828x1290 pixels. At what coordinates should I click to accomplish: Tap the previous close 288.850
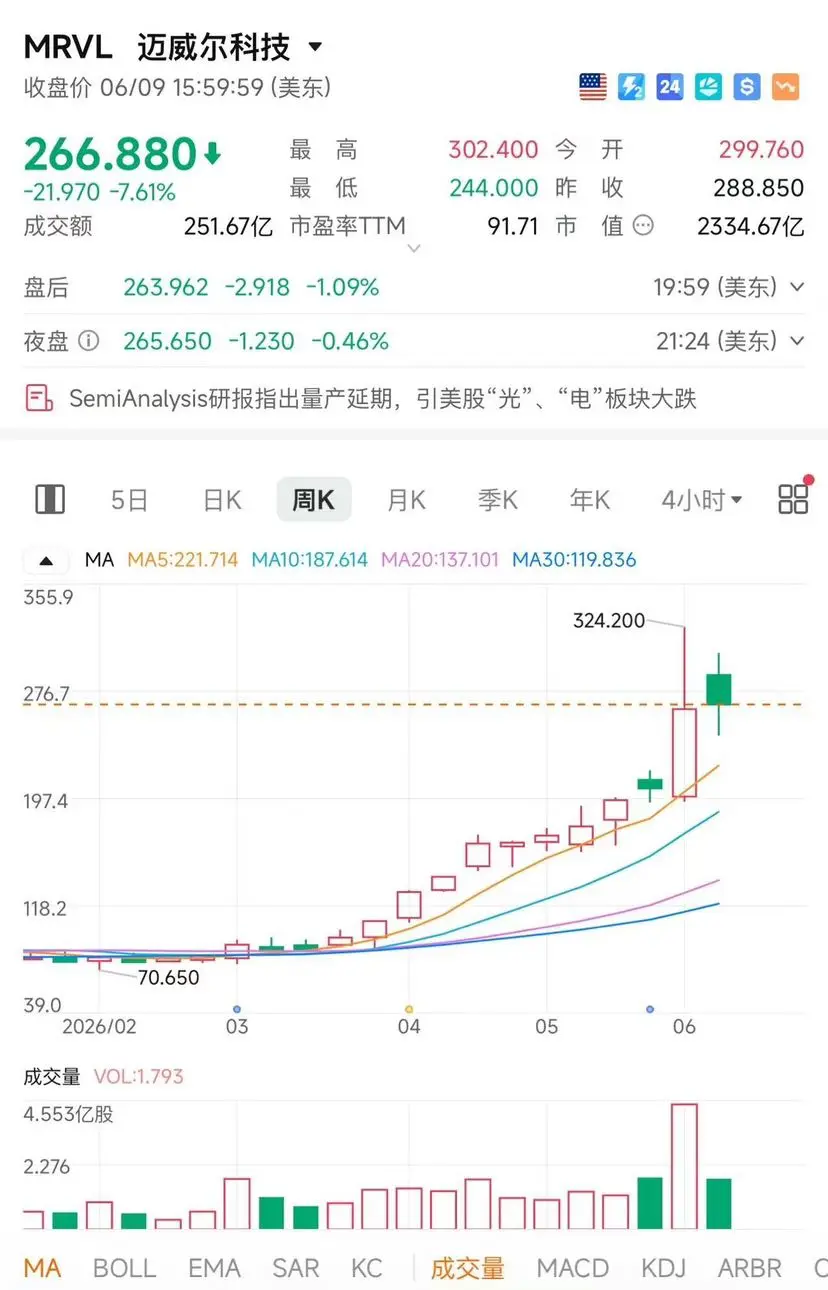[x=758, y=188]
